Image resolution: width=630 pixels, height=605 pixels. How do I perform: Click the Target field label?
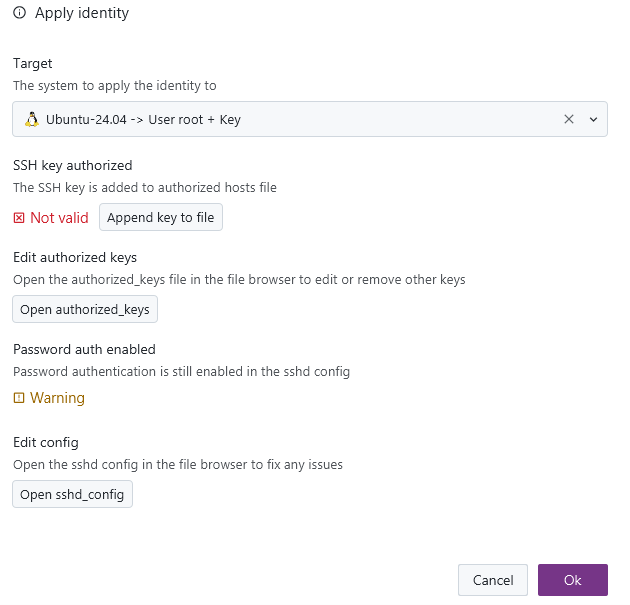tap(33, 63)
